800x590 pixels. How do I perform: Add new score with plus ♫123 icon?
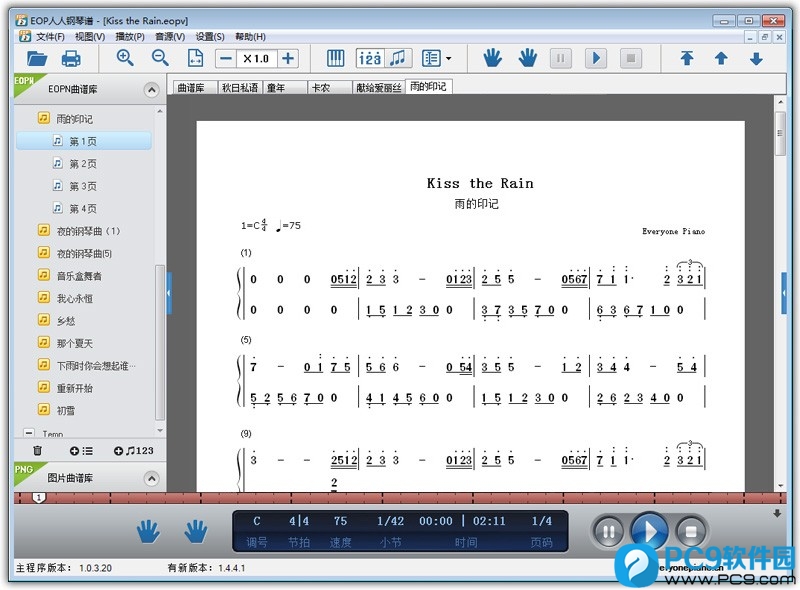pos(134,451)
